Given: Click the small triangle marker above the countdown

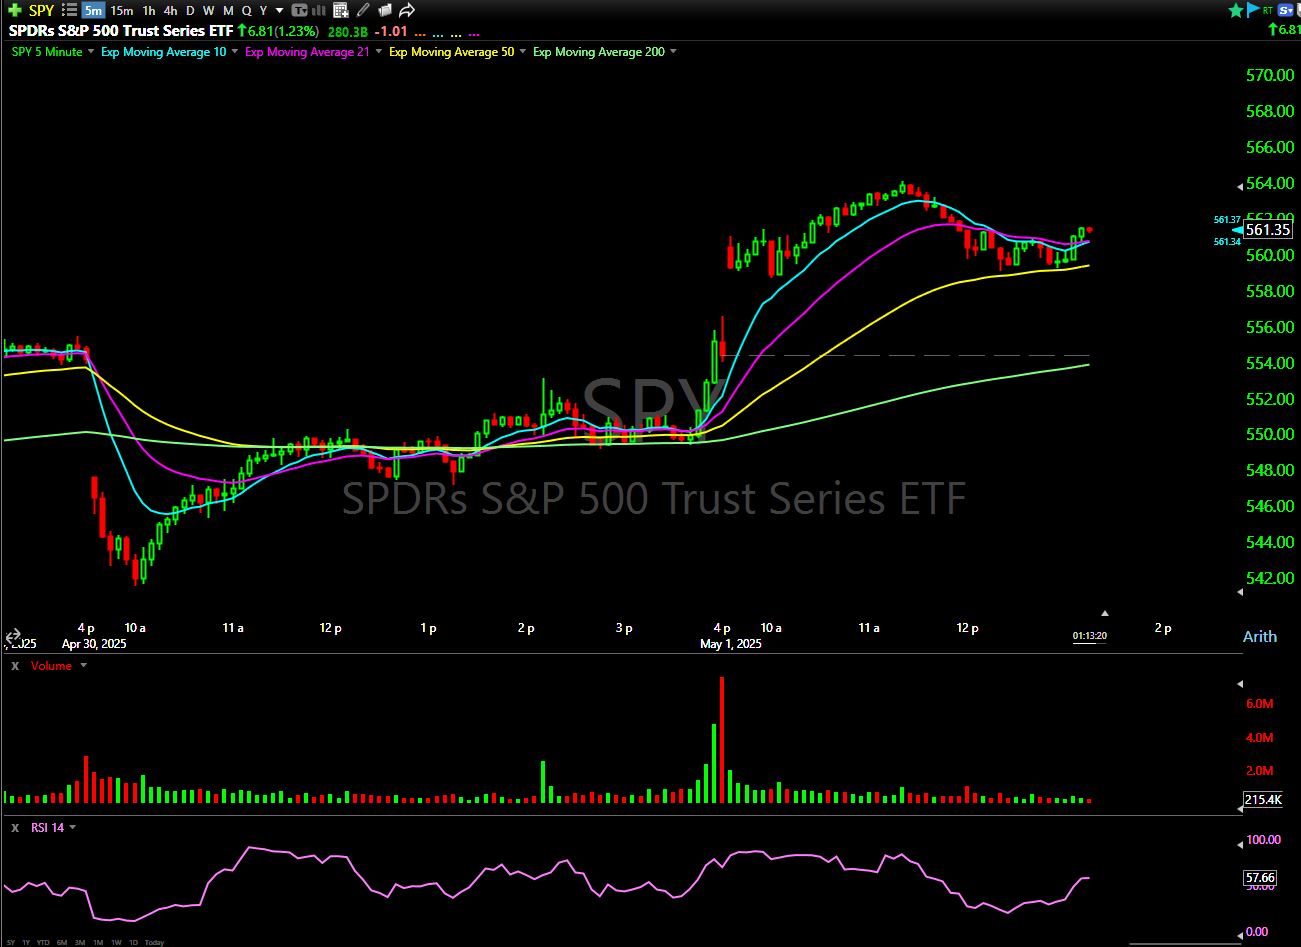Looking at the screenshot, I should (x=1105, y=613).
